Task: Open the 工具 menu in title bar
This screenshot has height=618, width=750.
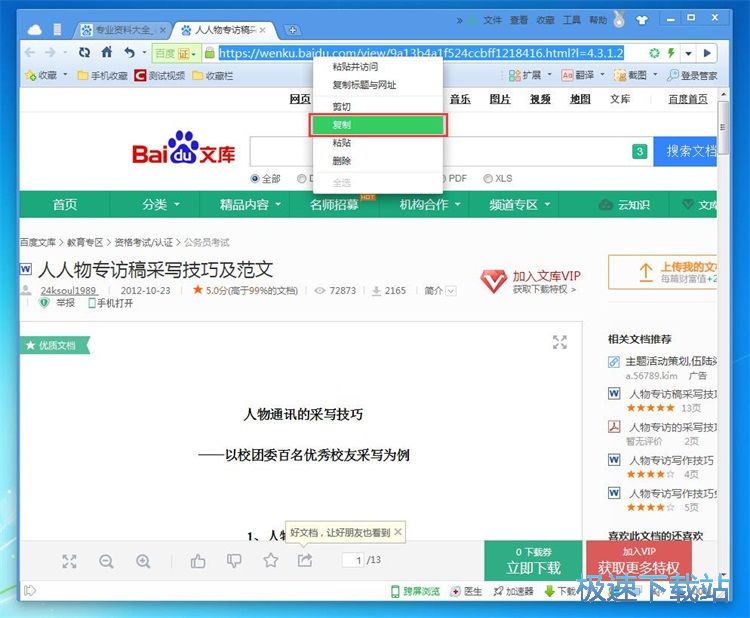Action: 572,20
